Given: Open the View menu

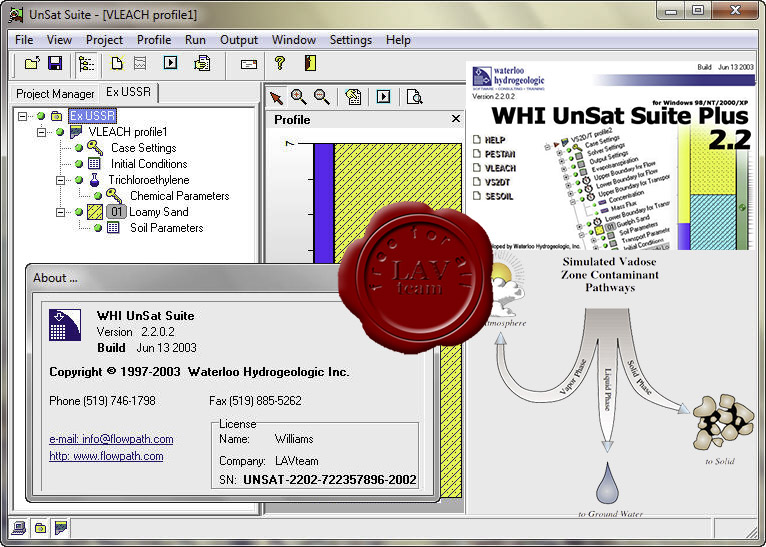Looking at the screenshot, I should coord(59,40).
